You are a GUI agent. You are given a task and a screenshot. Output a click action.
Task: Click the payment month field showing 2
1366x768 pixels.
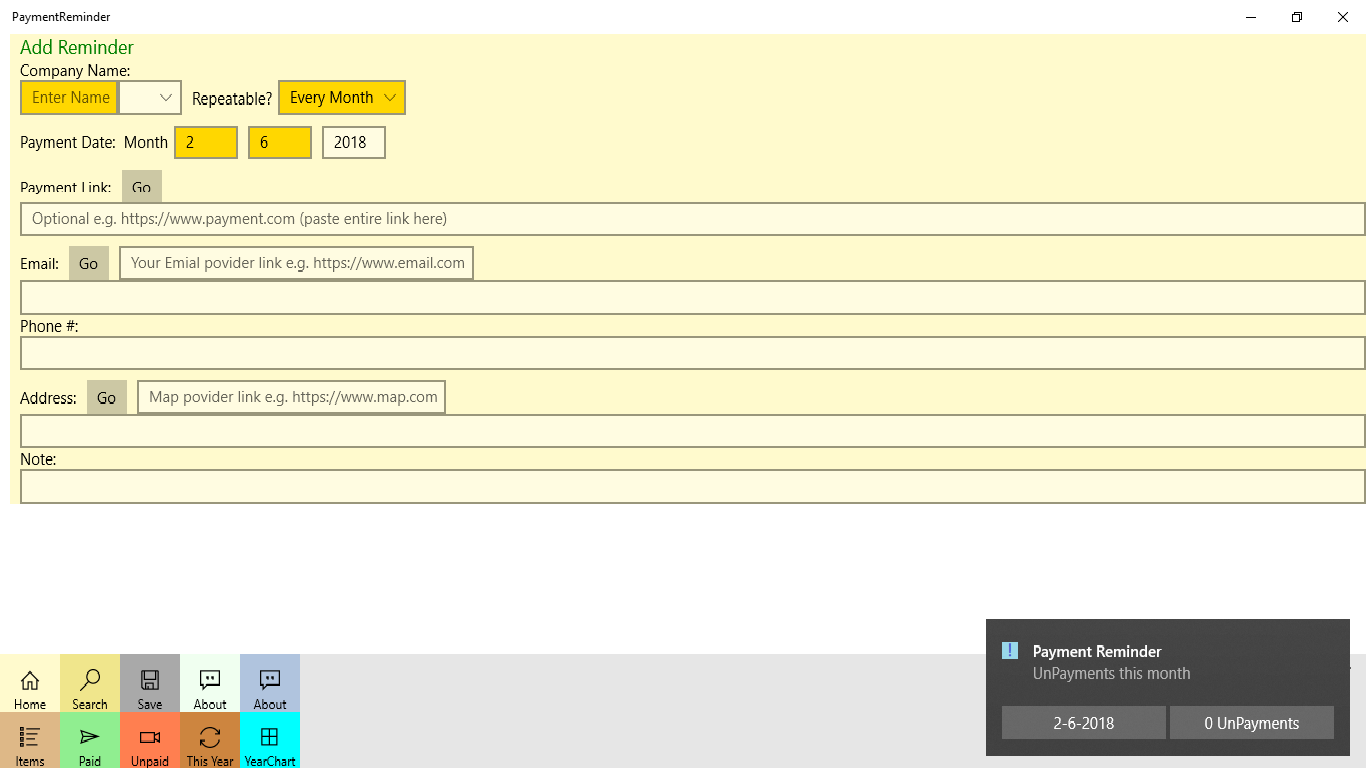tap(206, 142)
